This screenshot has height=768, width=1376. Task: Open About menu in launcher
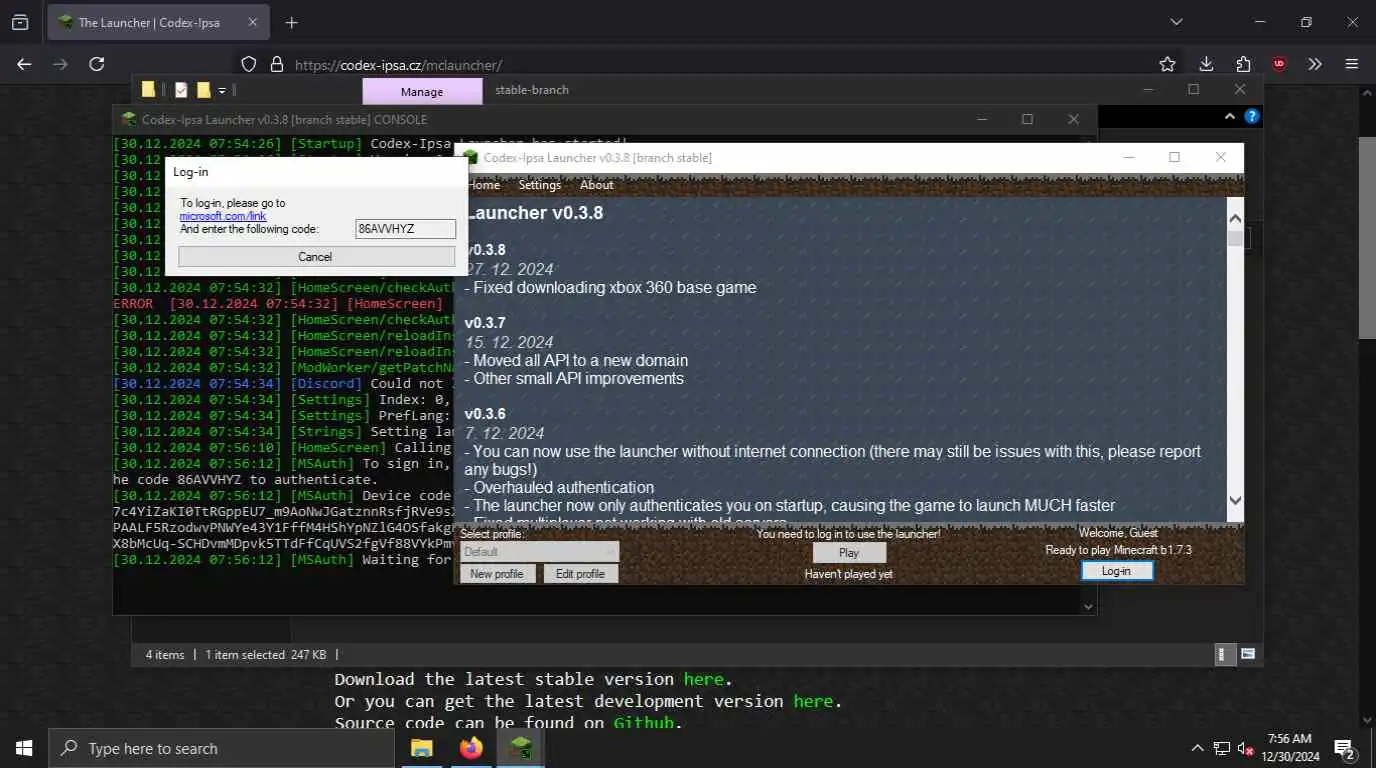(597, 185)
